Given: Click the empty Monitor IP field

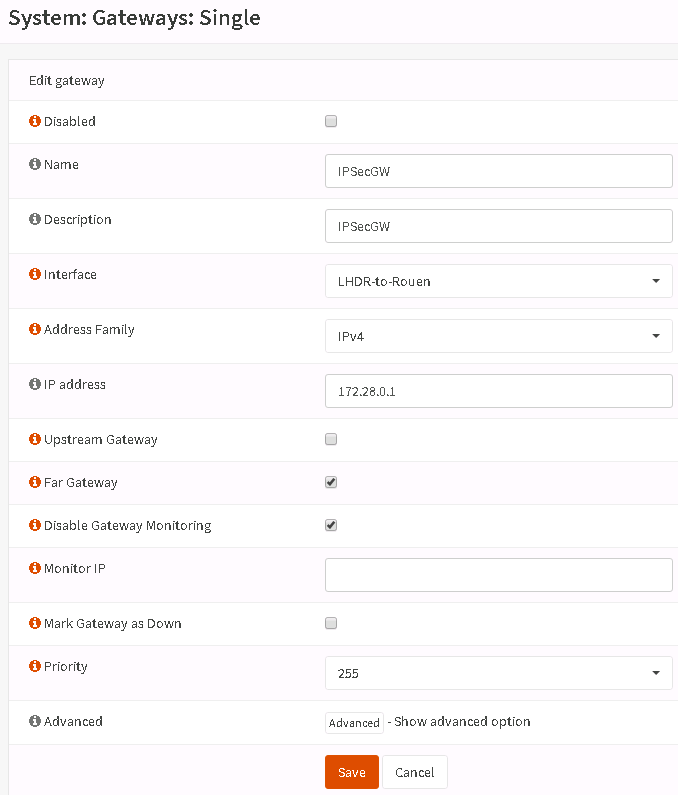Looking at the screenshot, I should click(x=498, y=575).
